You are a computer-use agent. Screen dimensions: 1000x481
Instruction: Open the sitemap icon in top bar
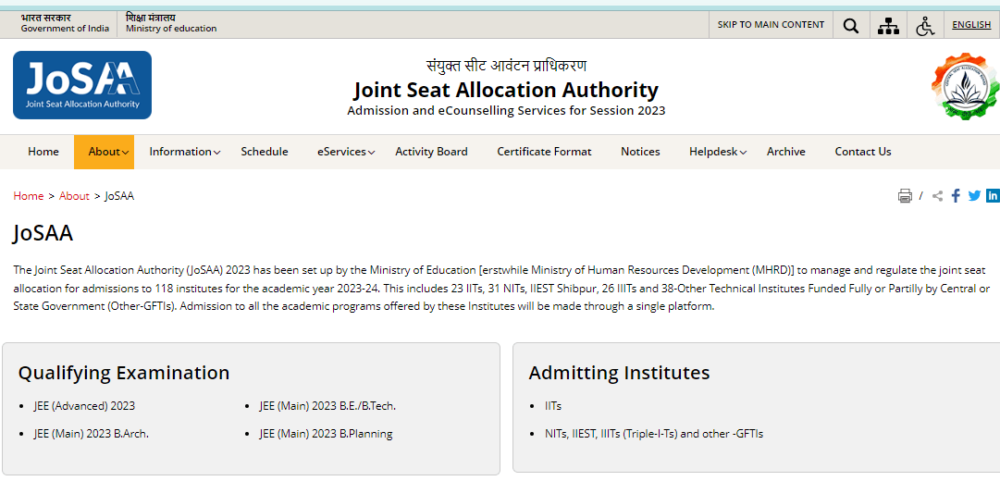click(x=888, y=26)
